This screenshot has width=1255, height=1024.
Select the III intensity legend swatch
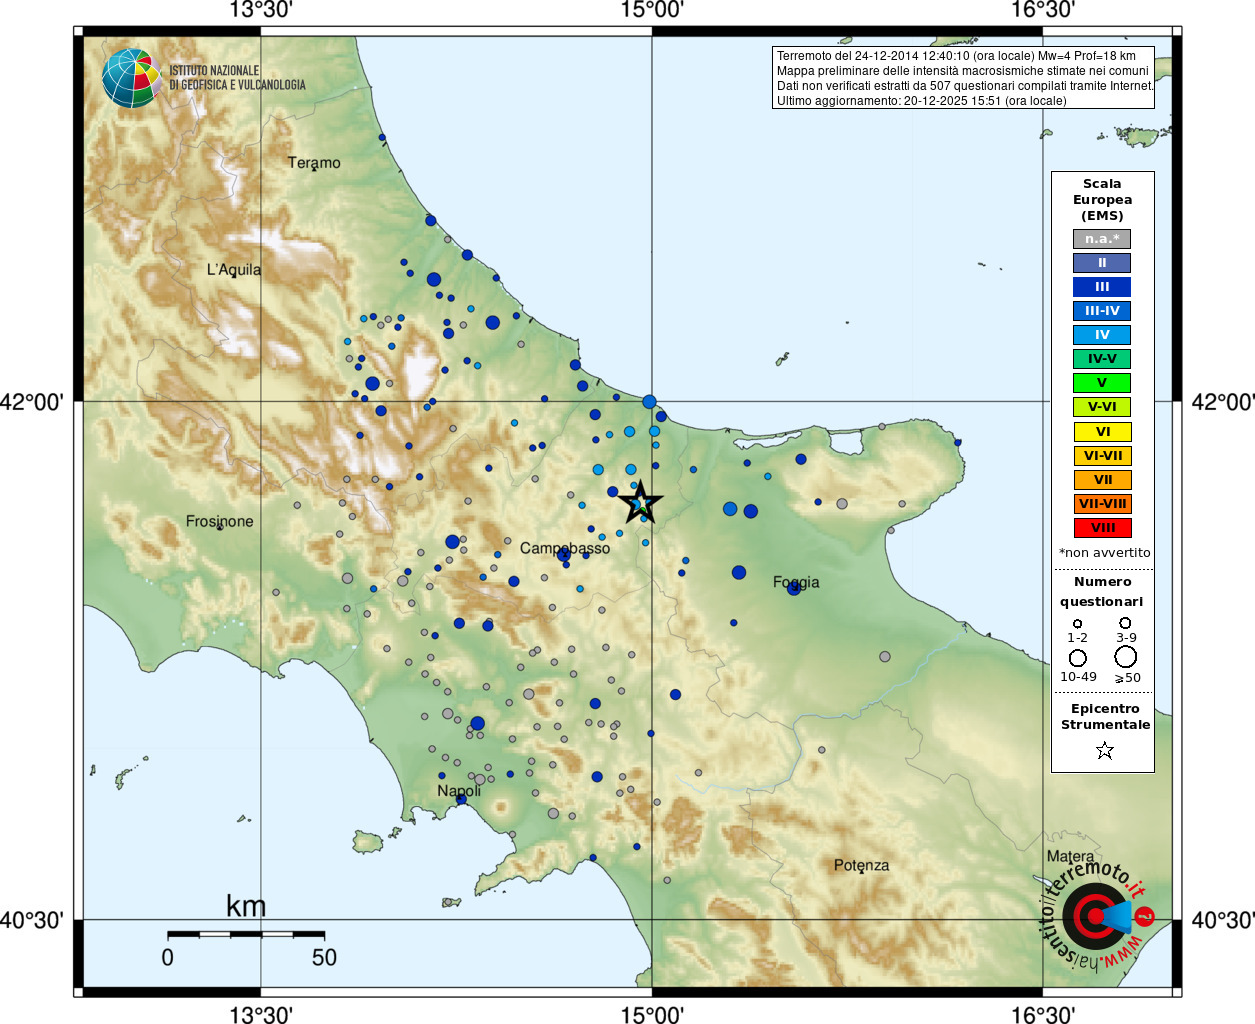click(1102, 287)
